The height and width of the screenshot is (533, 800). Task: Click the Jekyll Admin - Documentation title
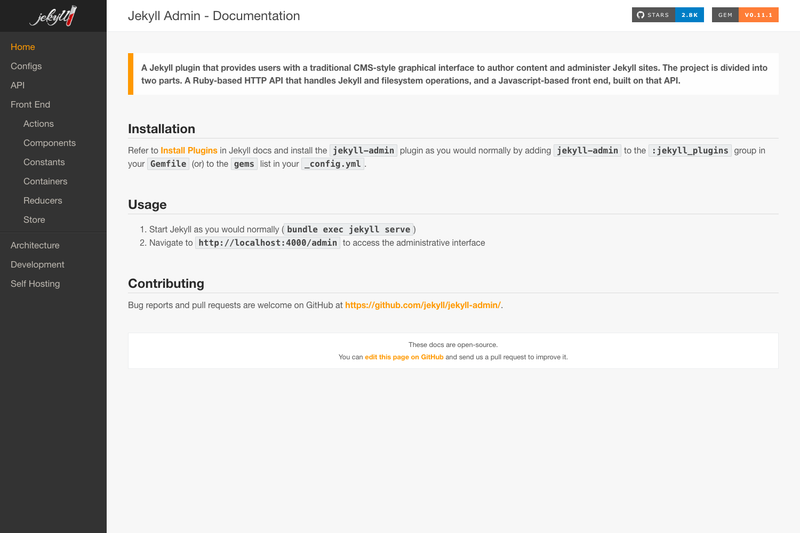coord(214,16)
